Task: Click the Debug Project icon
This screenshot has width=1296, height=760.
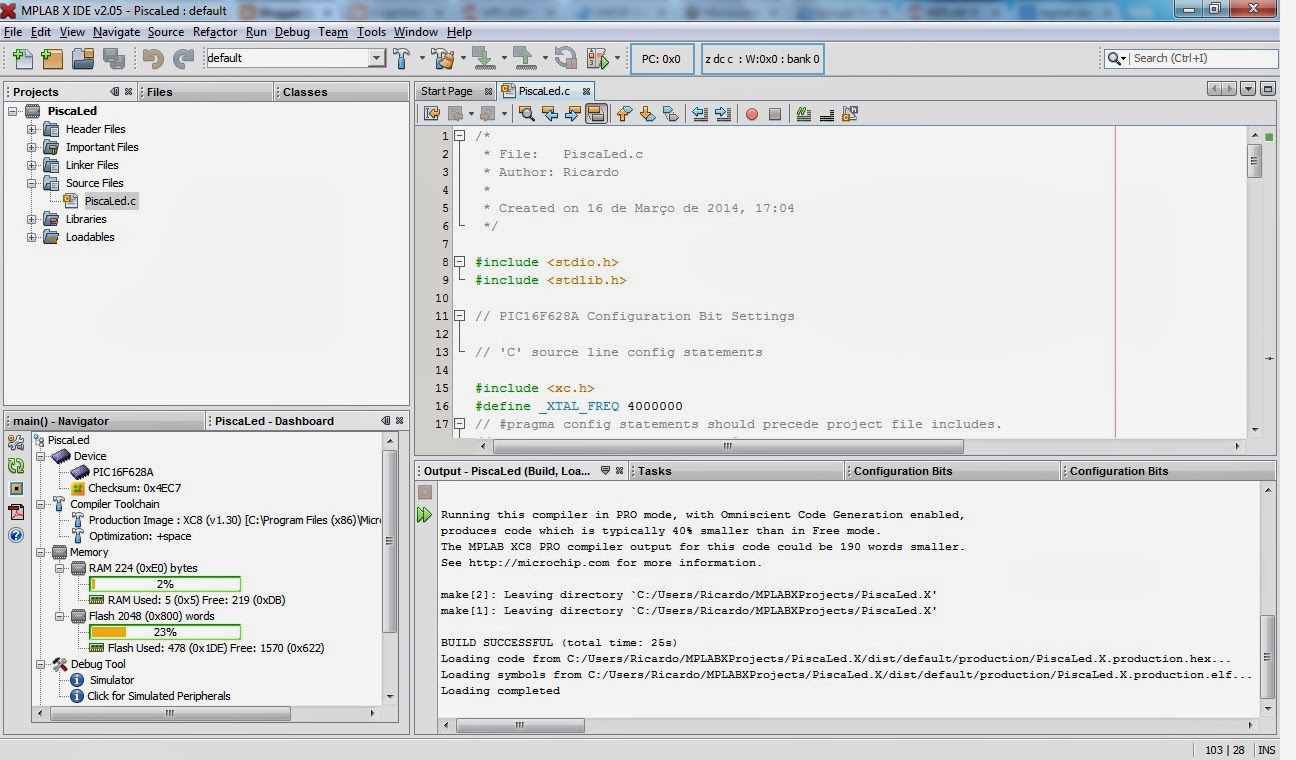Action: tap(598, 58)
